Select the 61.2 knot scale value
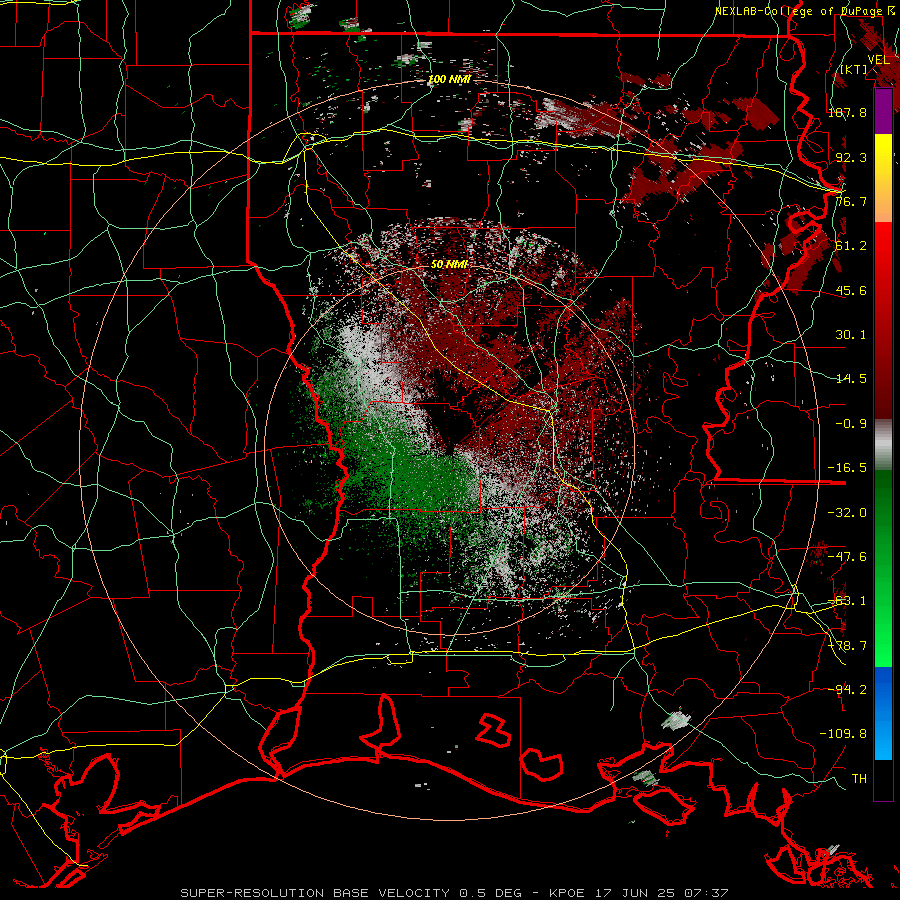The width and height of the screenshot is (900, 900). click(x=851, y=246)
